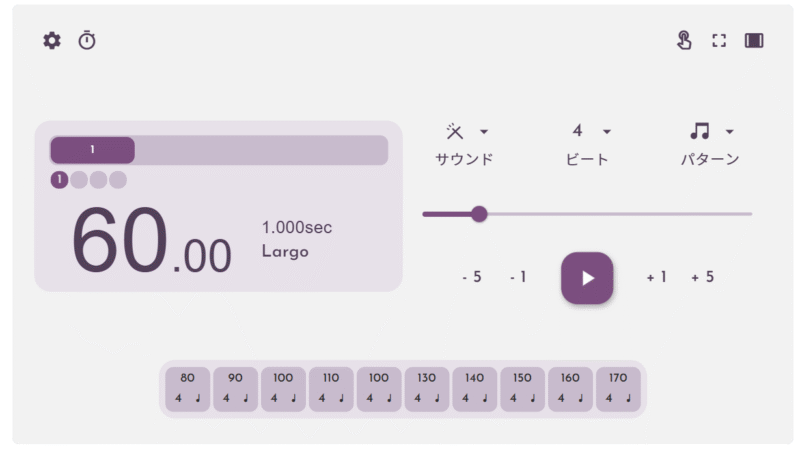Expand the サウンド dropdown arrow

[x=484, y=132]
